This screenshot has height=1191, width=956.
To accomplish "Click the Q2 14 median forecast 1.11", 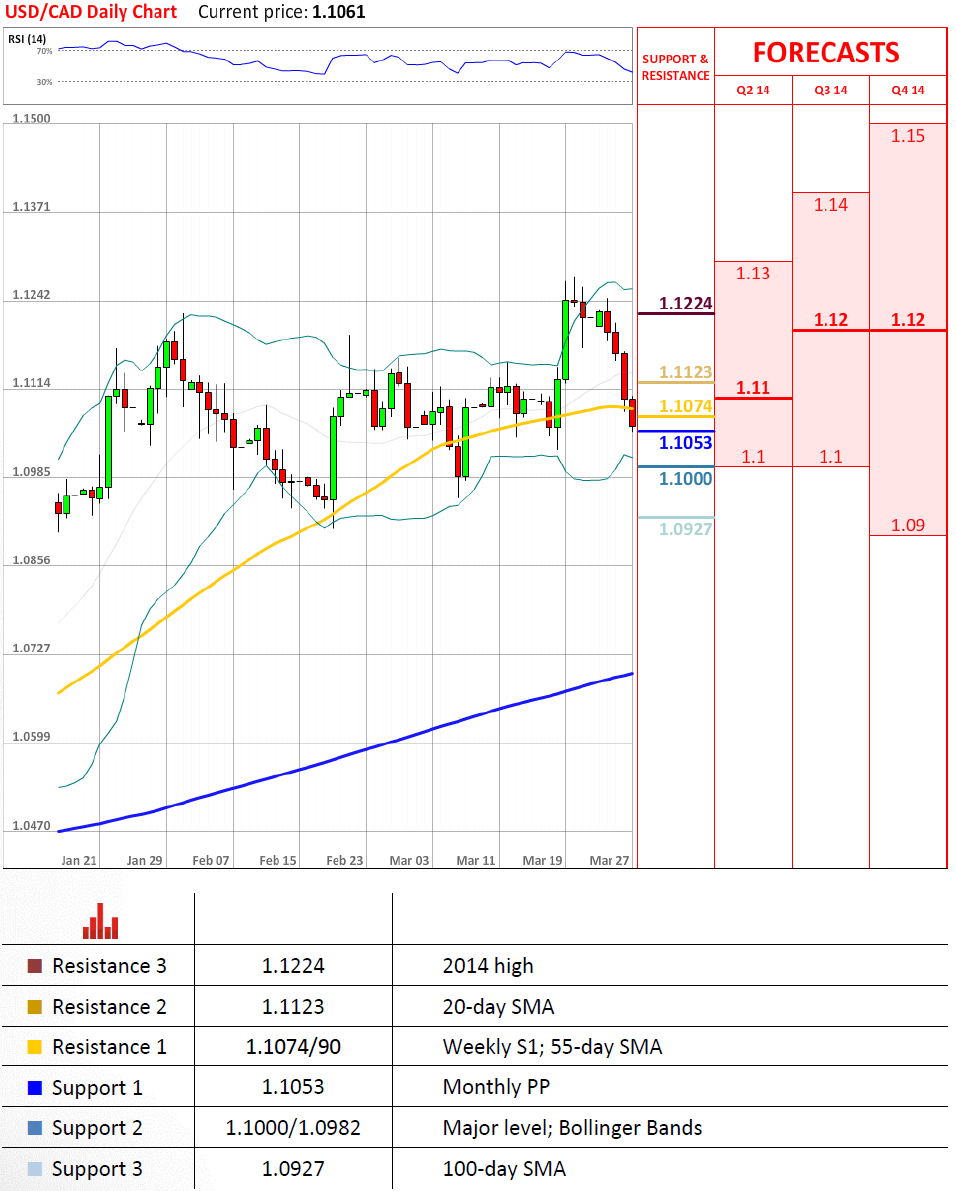I will point(752,387).
